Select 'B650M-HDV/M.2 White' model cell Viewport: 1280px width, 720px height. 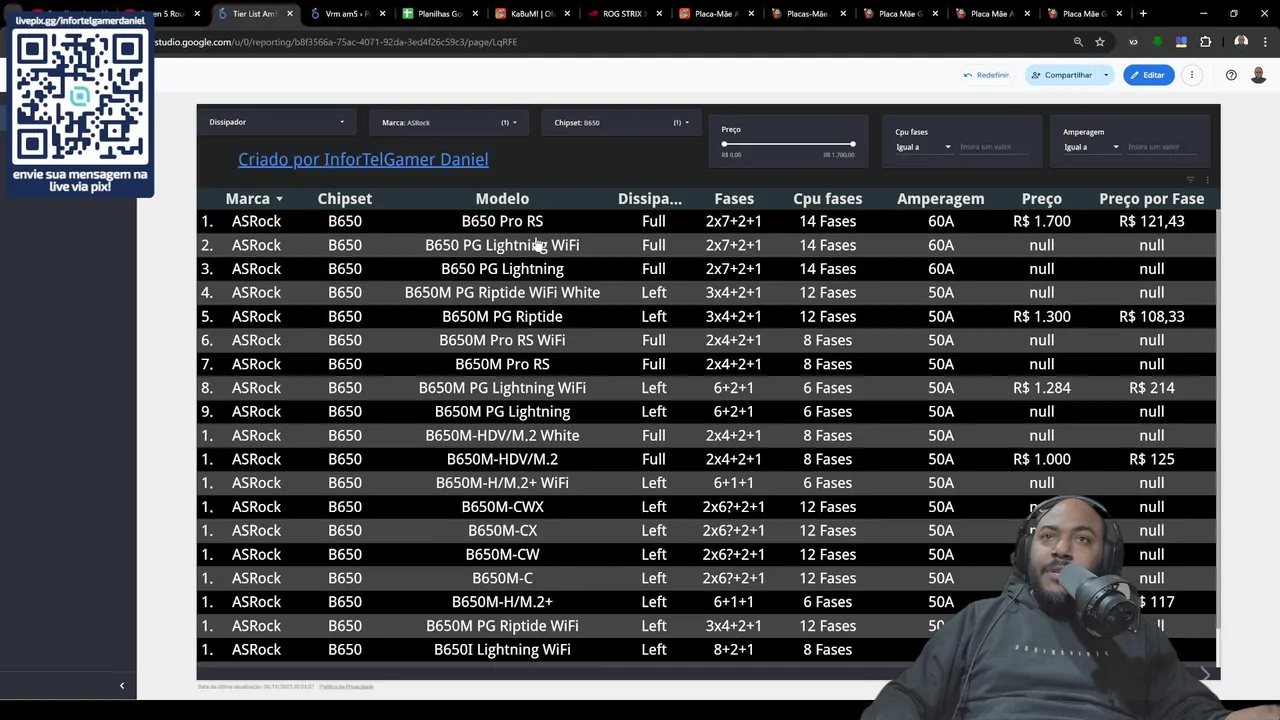[502, 436]
